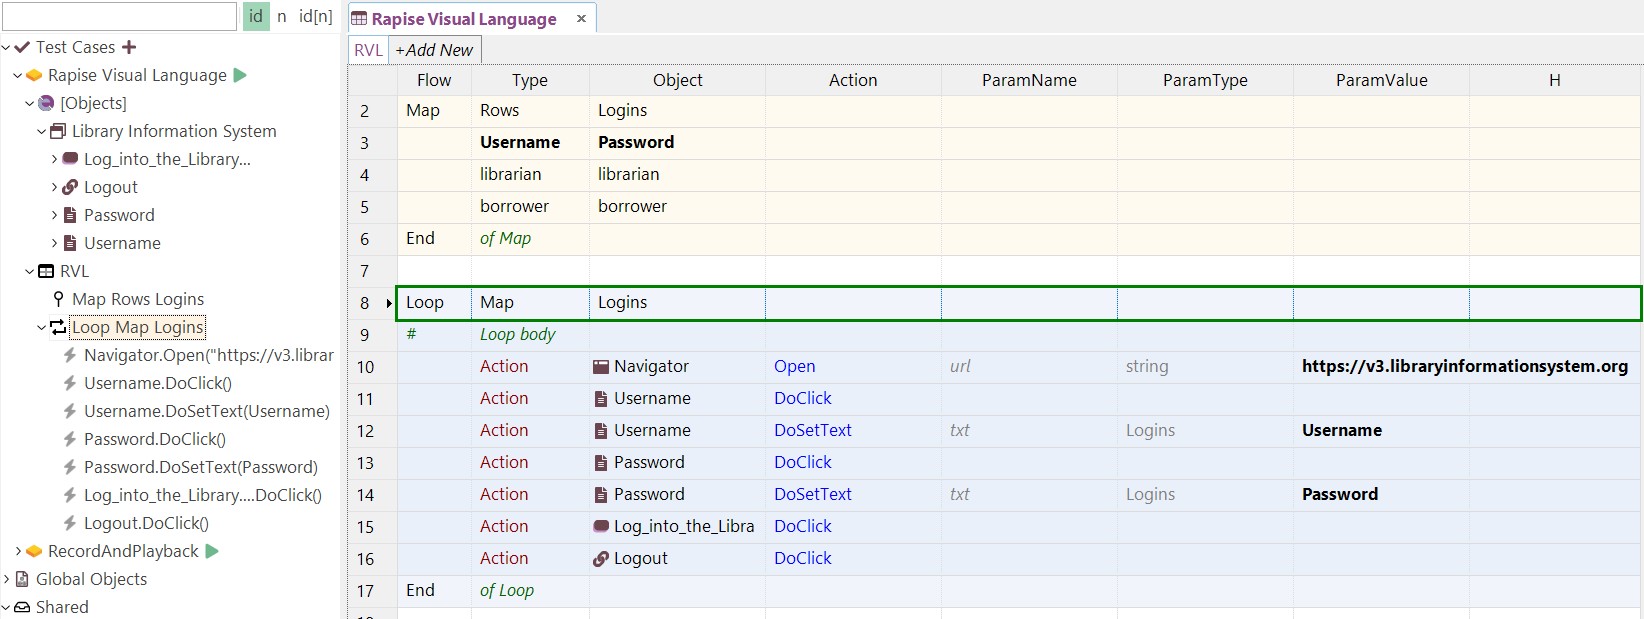Toggle the 'id[n]' filter mode button
Image resolution: width=1644 pixels, height=619 pixels.
click(315, 16)
